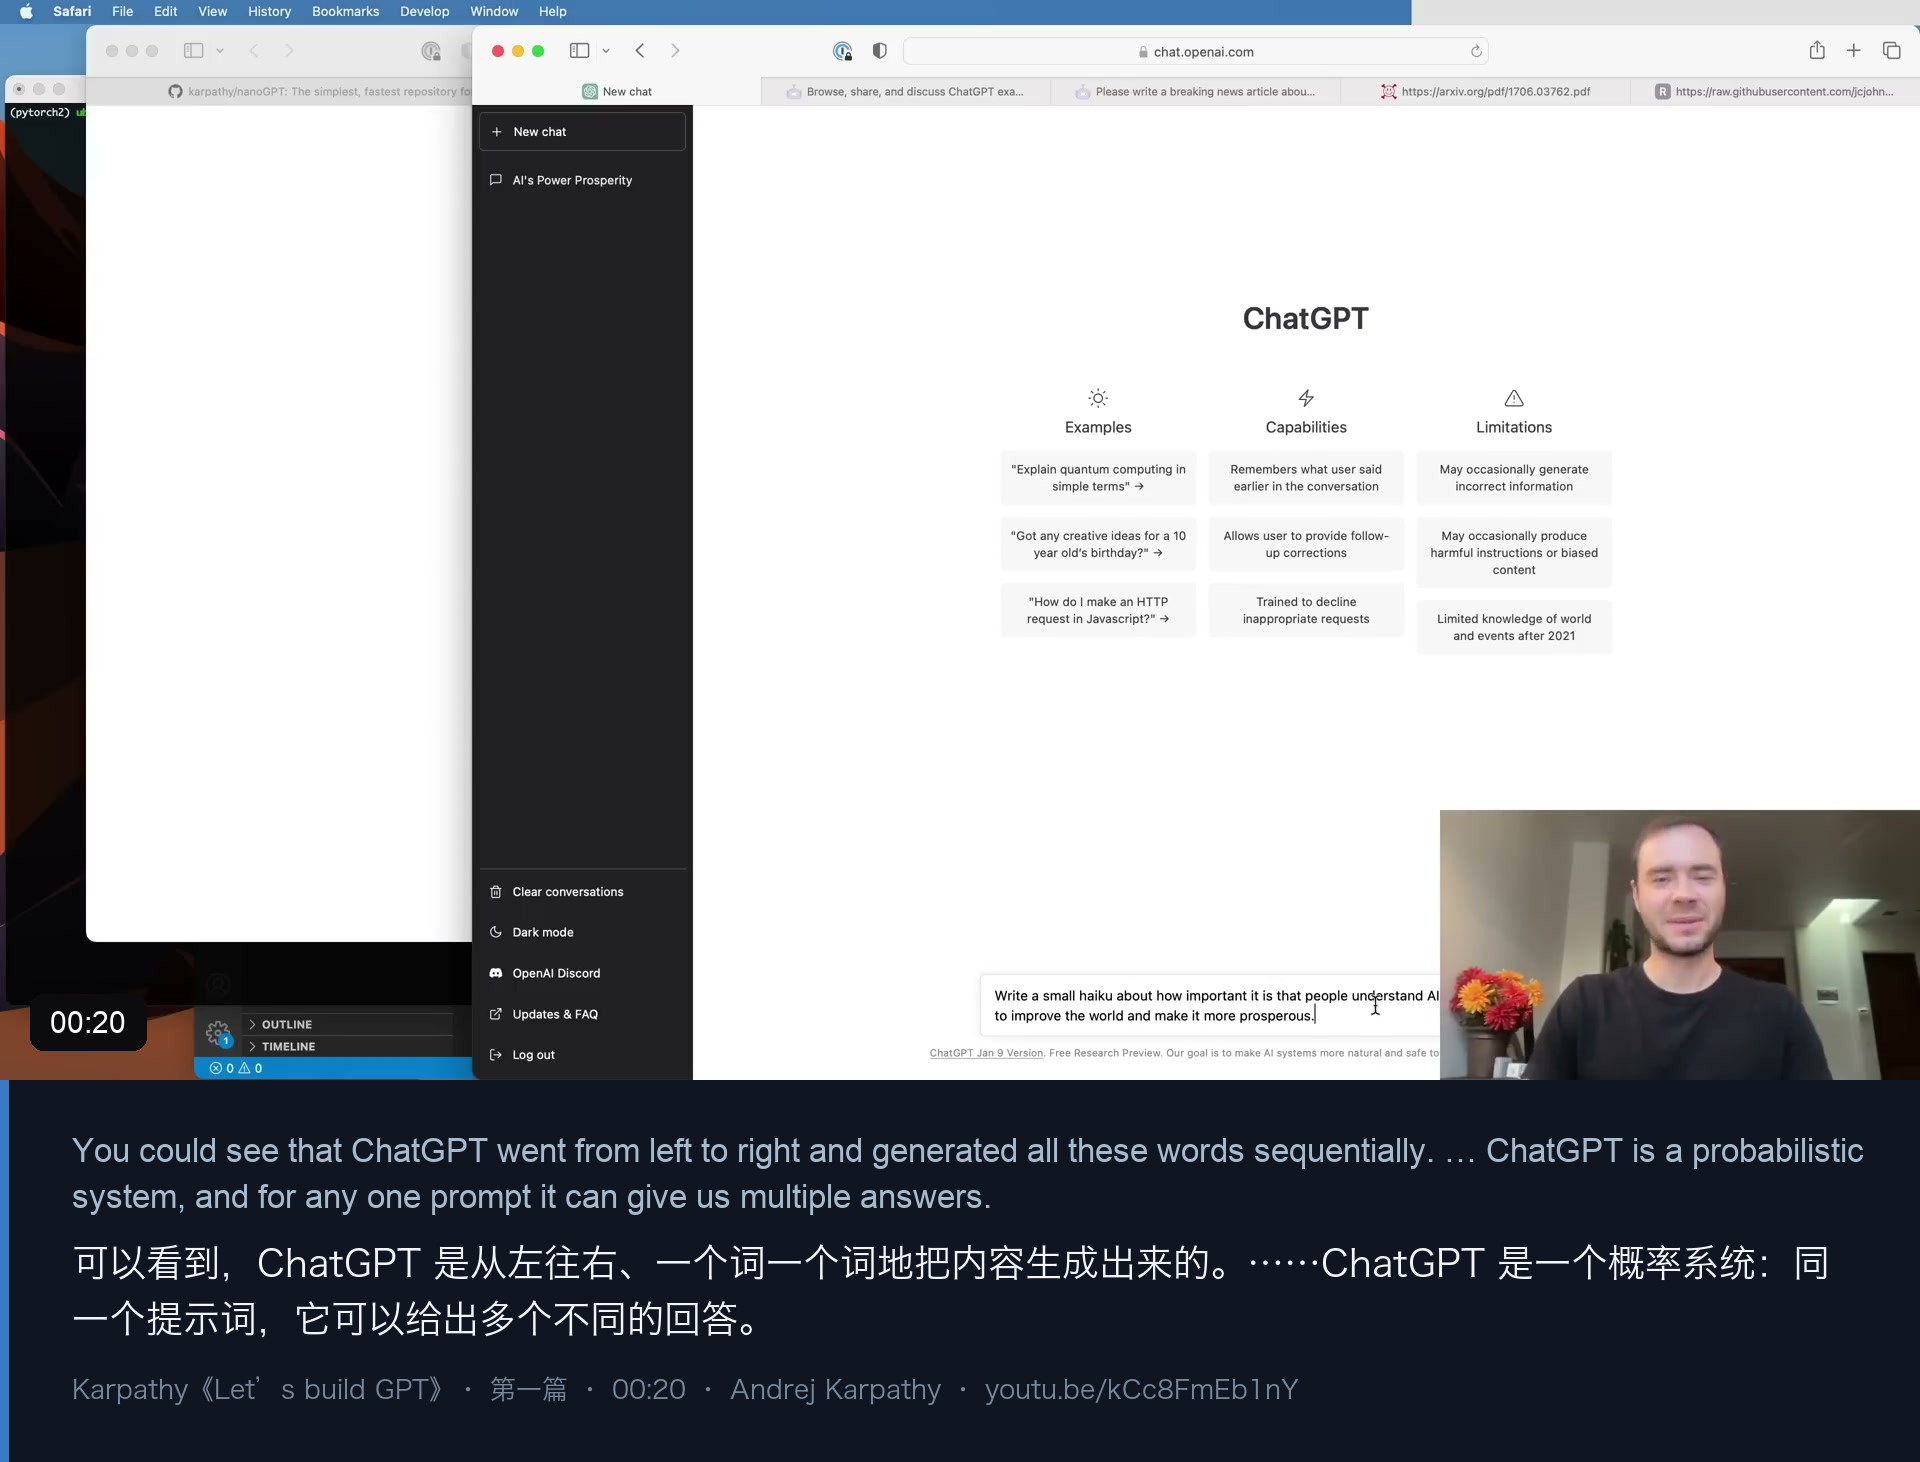This screenshot has height=1462, width=1920.
Task: Click the logout arrow icon
Action: pos(496,1055)
